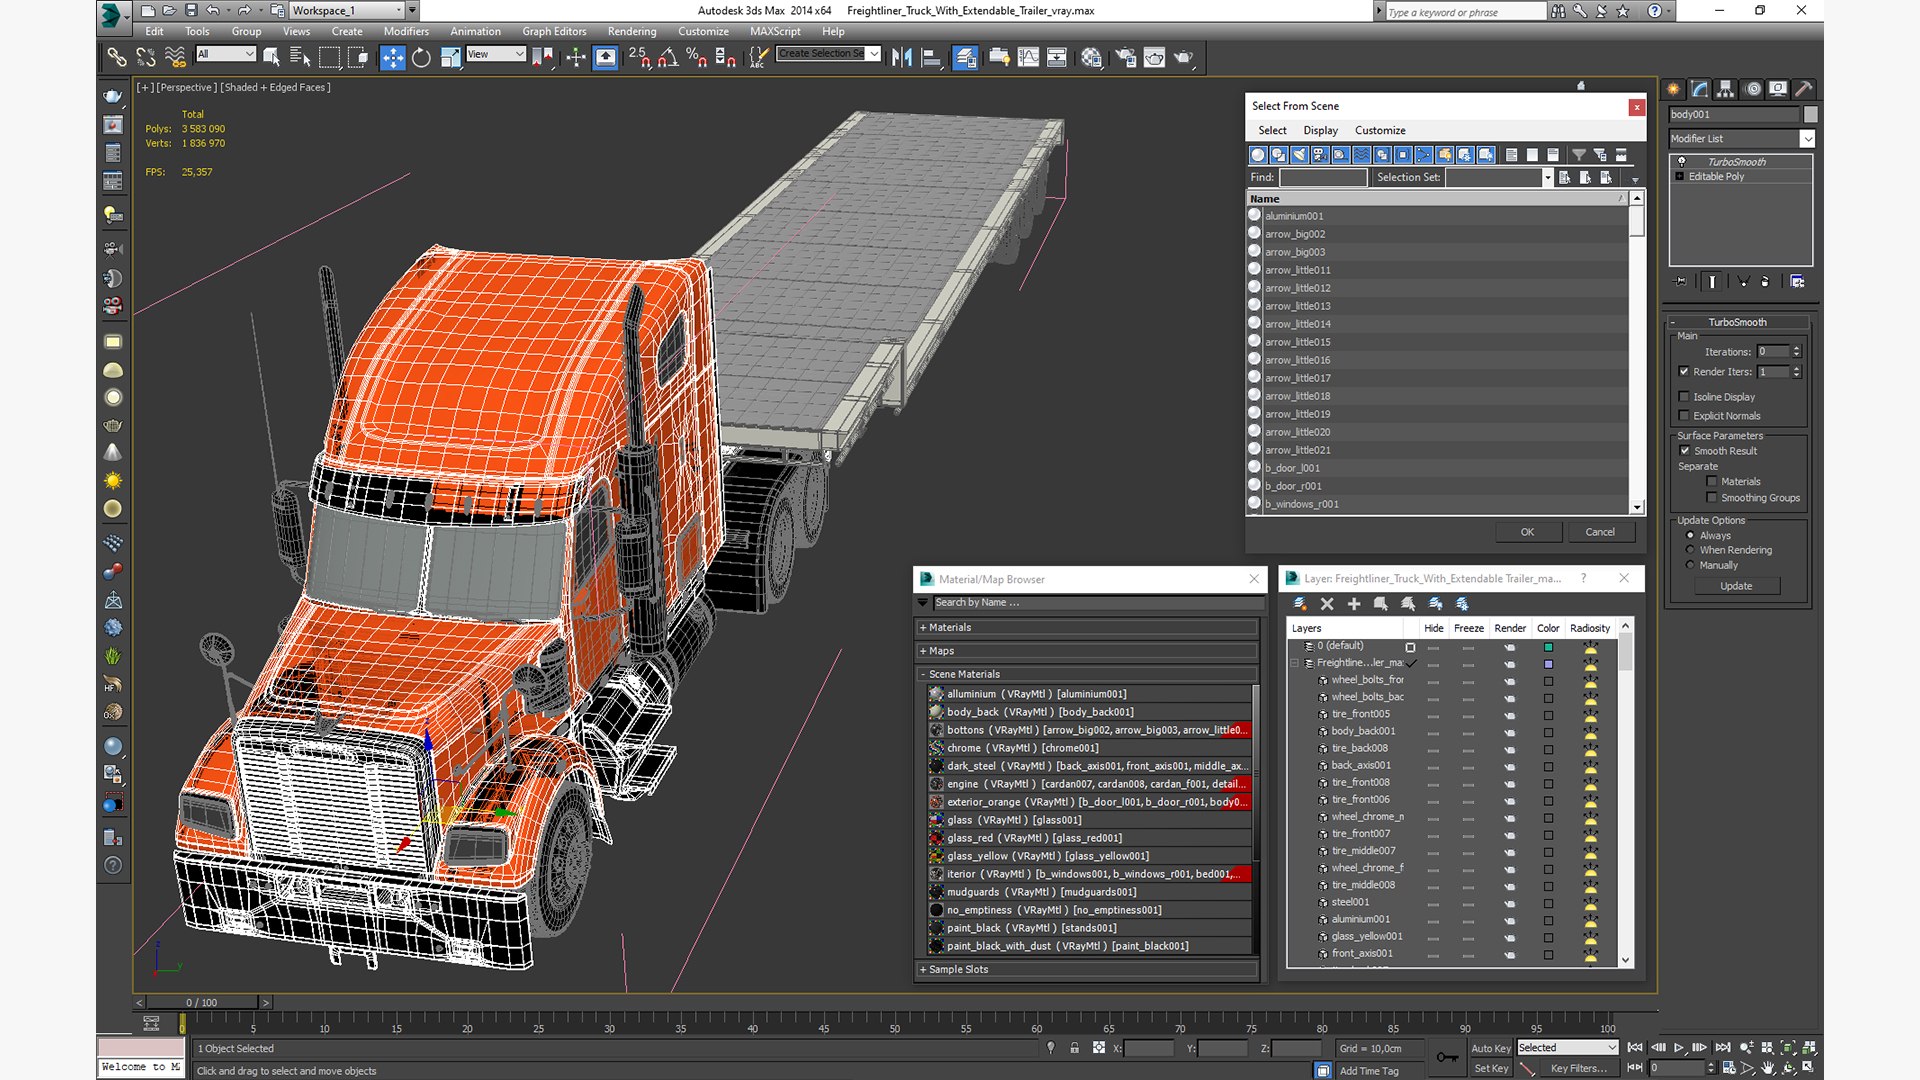The width and height of the screenshot is (1920, 1080).
Task: Open Display menu in Select From Scene
Action: 1320,131
